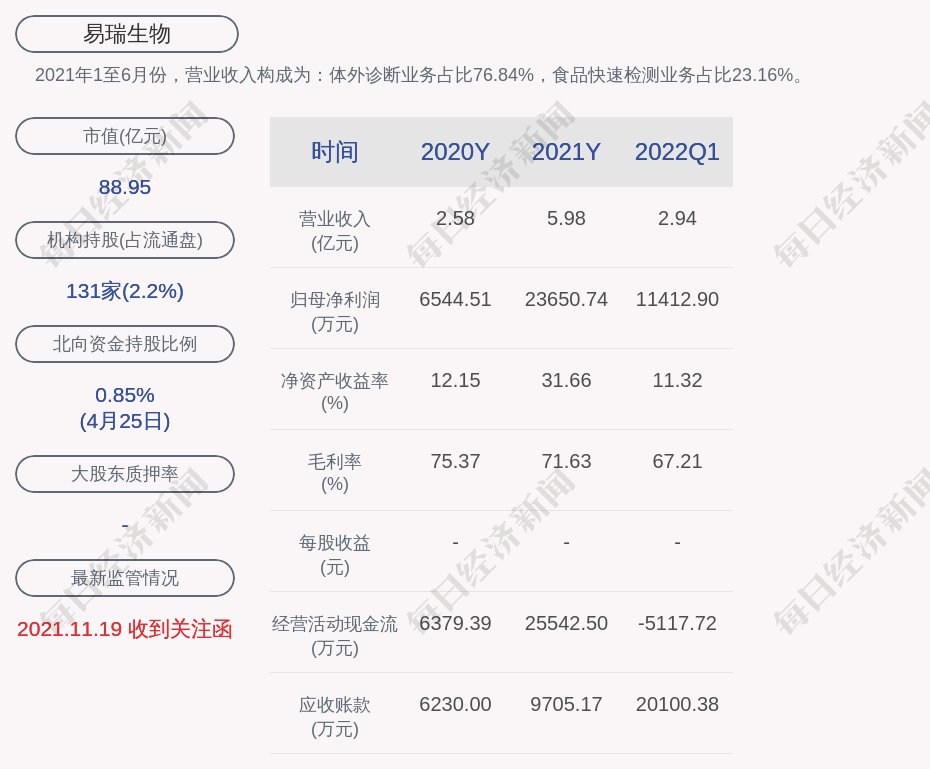Click the 大股东质押率 pill
The width and height of the screenshot is (930, 769).
point(125,474)
